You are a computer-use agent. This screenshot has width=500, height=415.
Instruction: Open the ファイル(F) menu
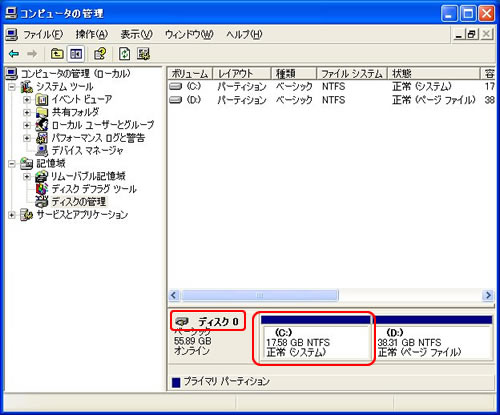(43, 34)
